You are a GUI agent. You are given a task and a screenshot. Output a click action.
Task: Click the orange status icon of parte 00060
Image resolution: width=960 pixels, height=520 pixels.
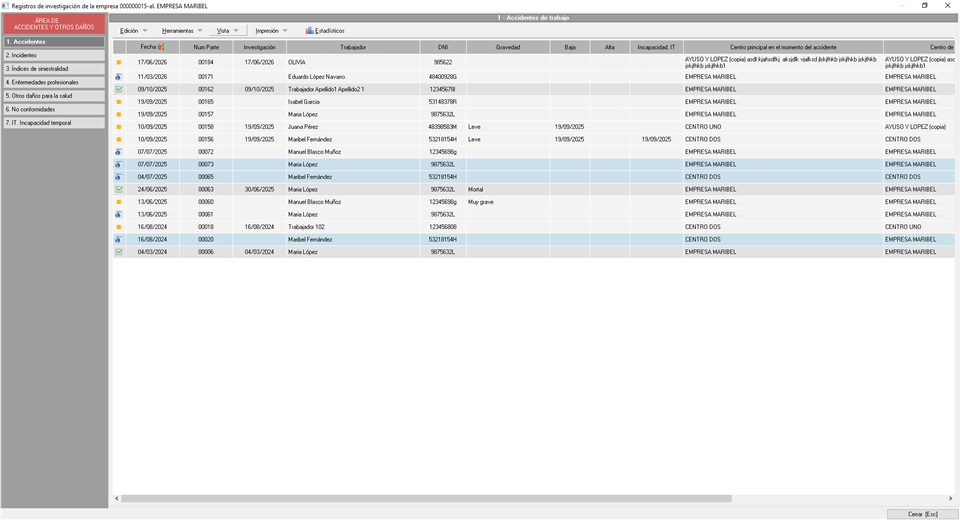point(119,202)
